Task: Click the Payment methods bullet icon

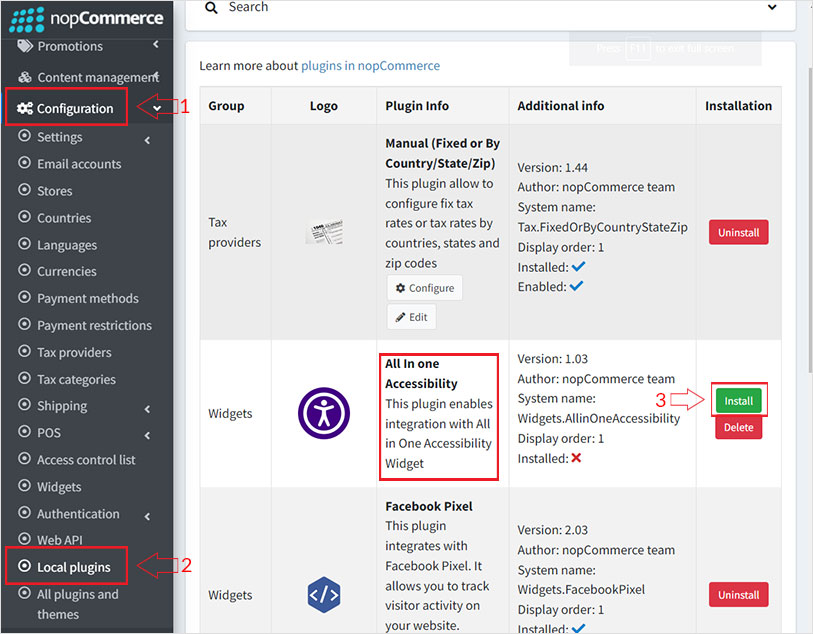Action: pos(24,297)
